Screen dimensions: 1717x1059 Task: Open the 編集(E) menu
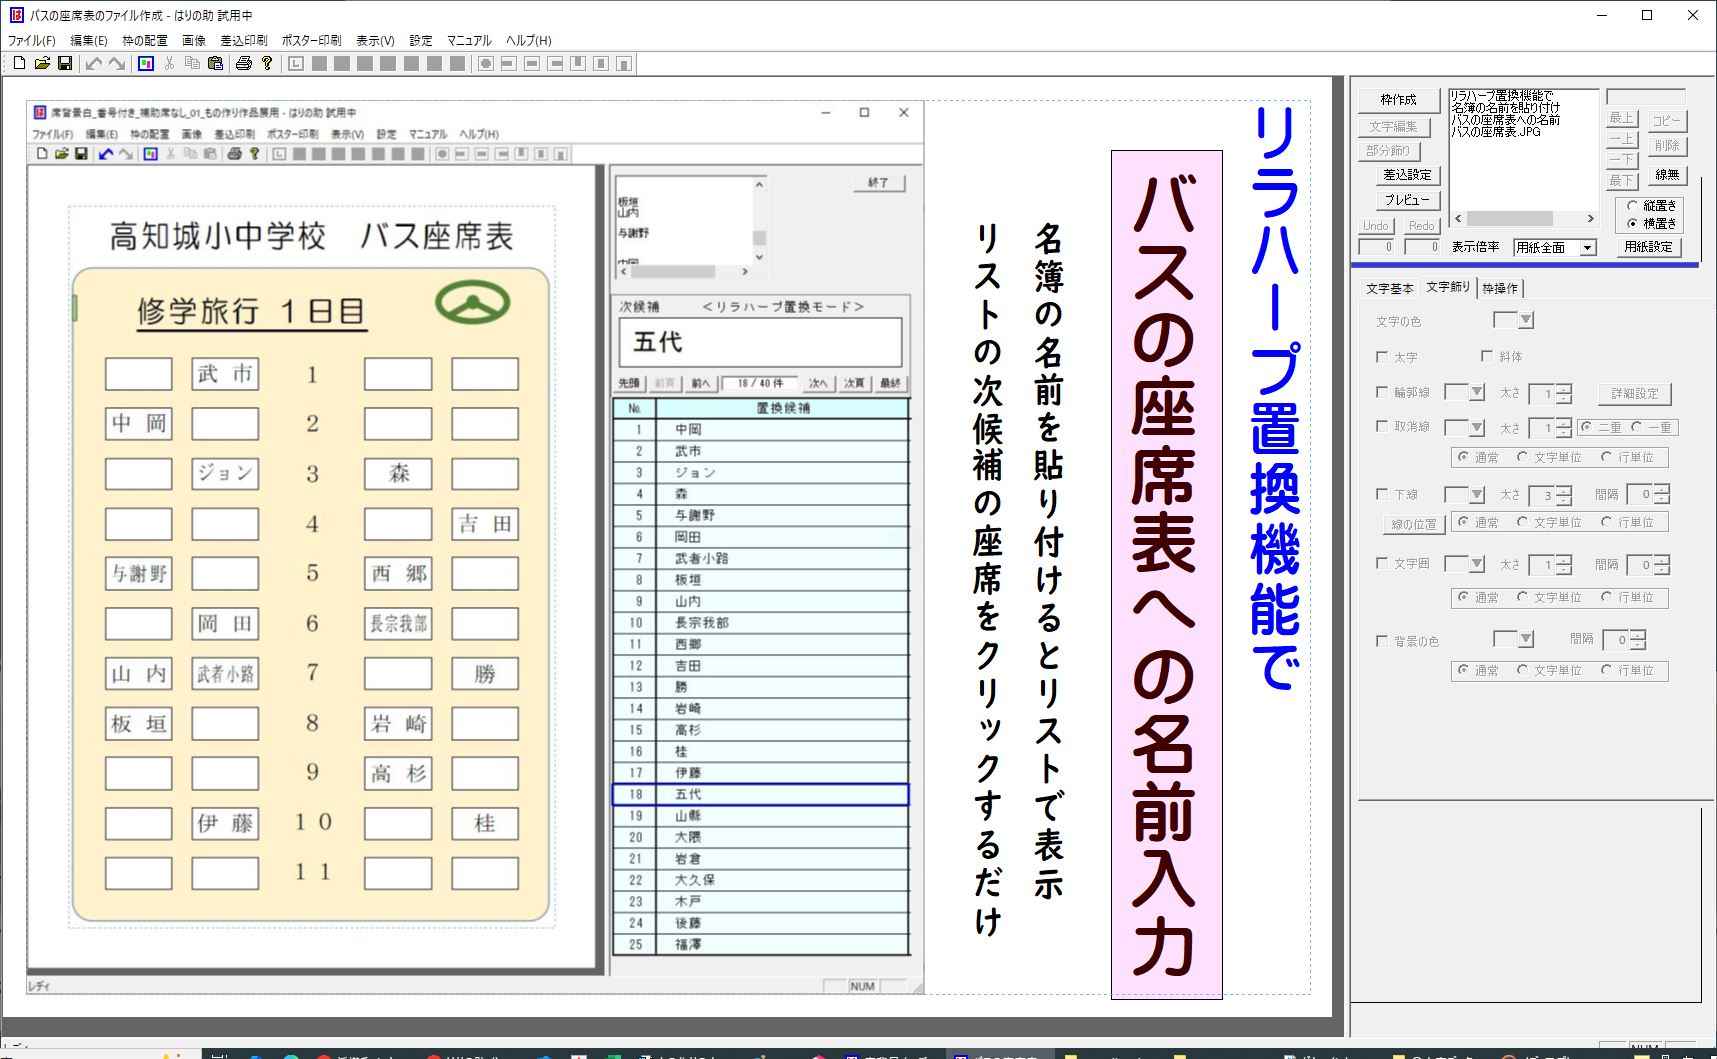pyautogui.click(x=88, y=41)
